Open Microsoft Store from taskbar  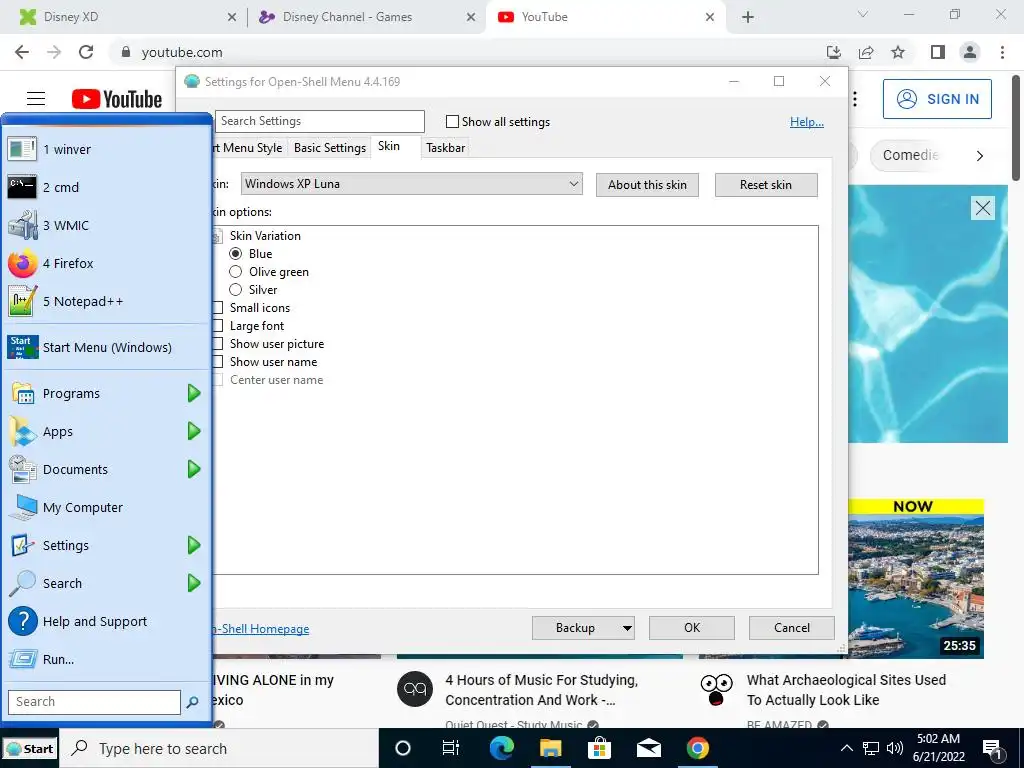click(x=600, y=748)
